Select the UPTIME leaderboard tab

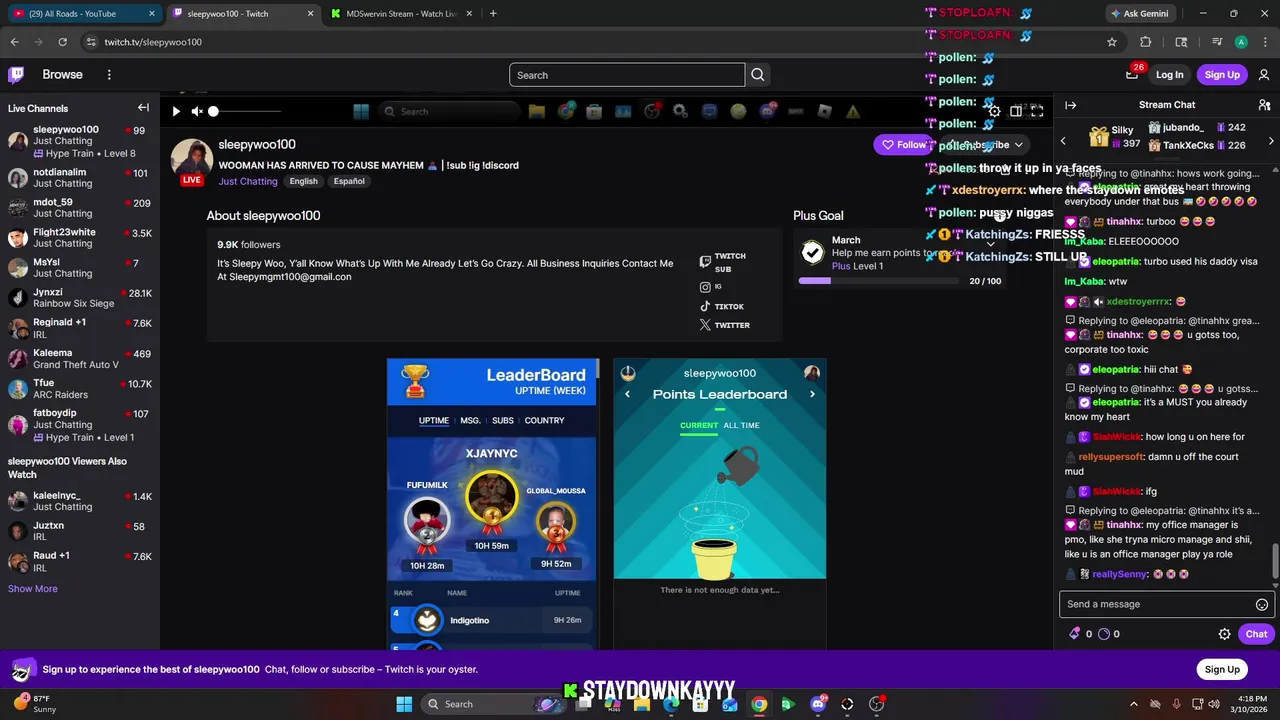(x=433, y=421)
